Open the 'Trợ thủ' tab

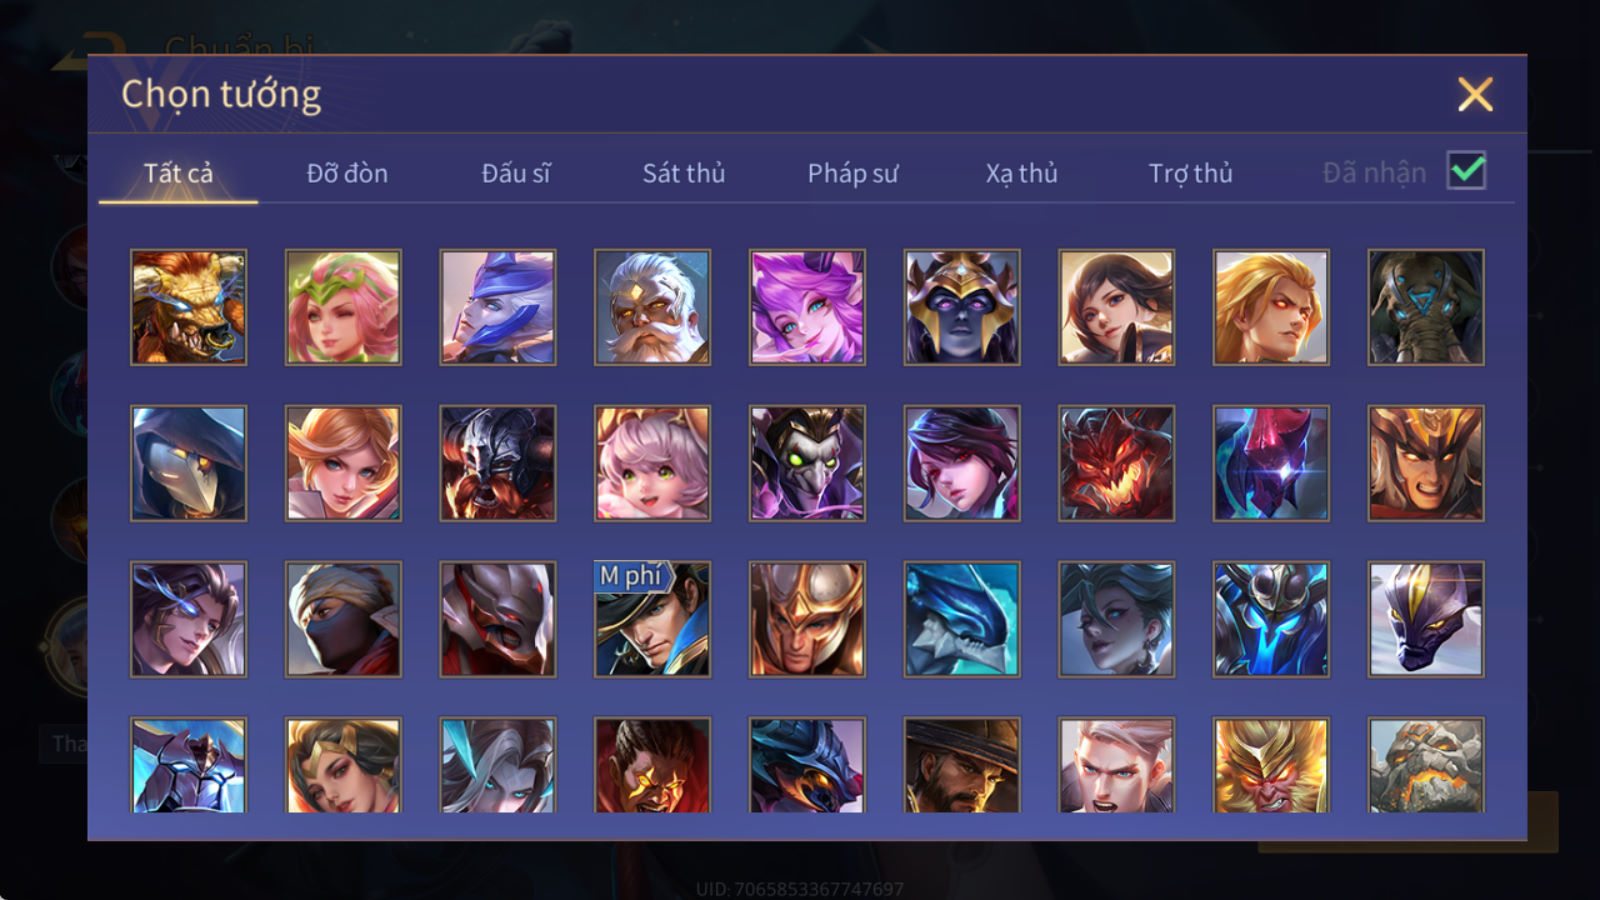pyautogui.click(x=1190, y=173)
